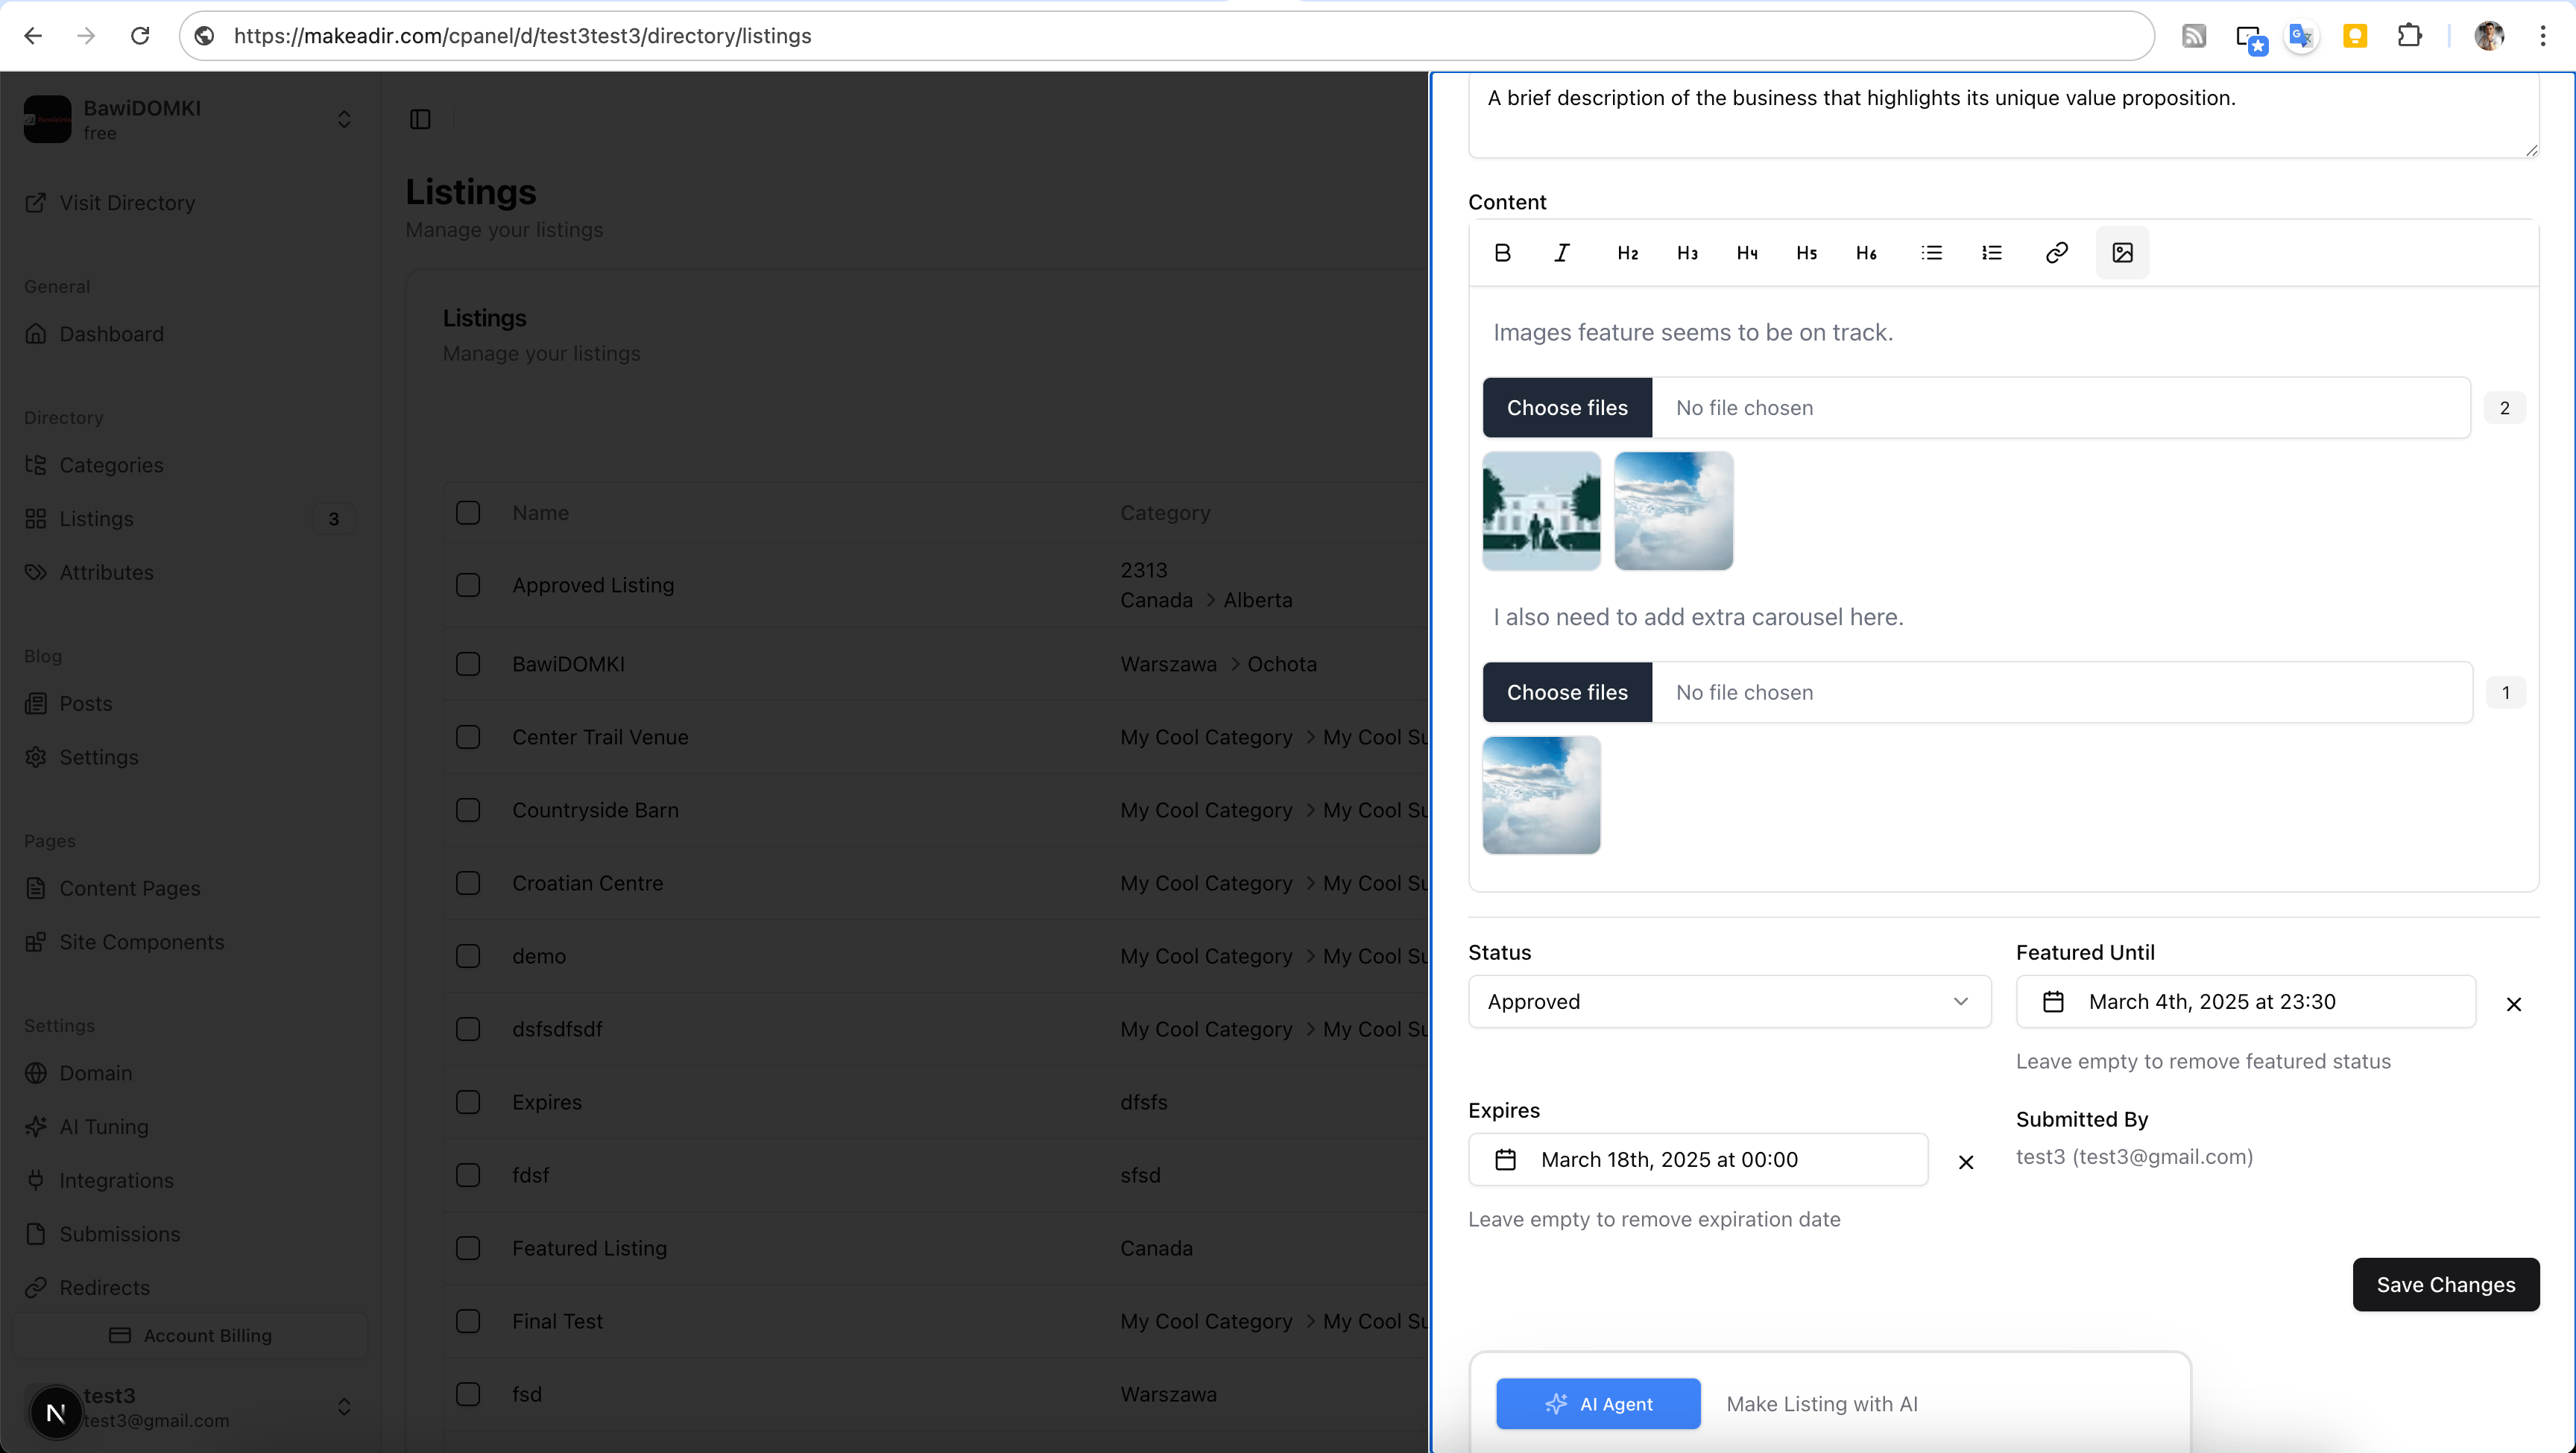Insert numbered list in content editor
The image size is (2576, 1453).
(1991, 252)
